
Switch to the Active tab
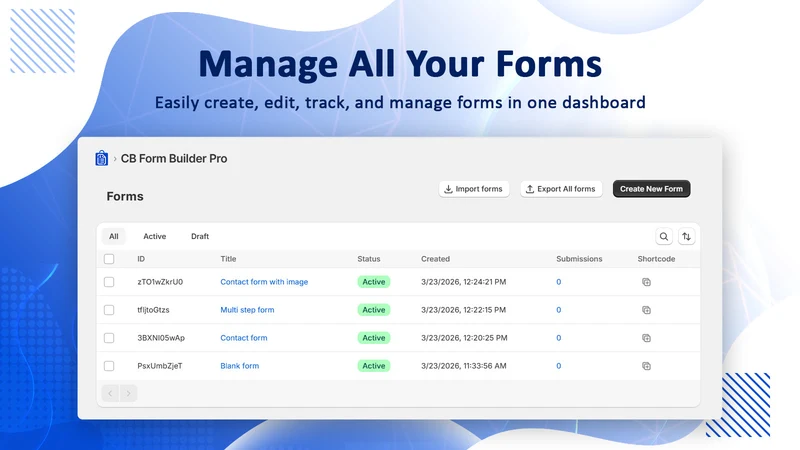pyautogui.click(x=155, y=236)
